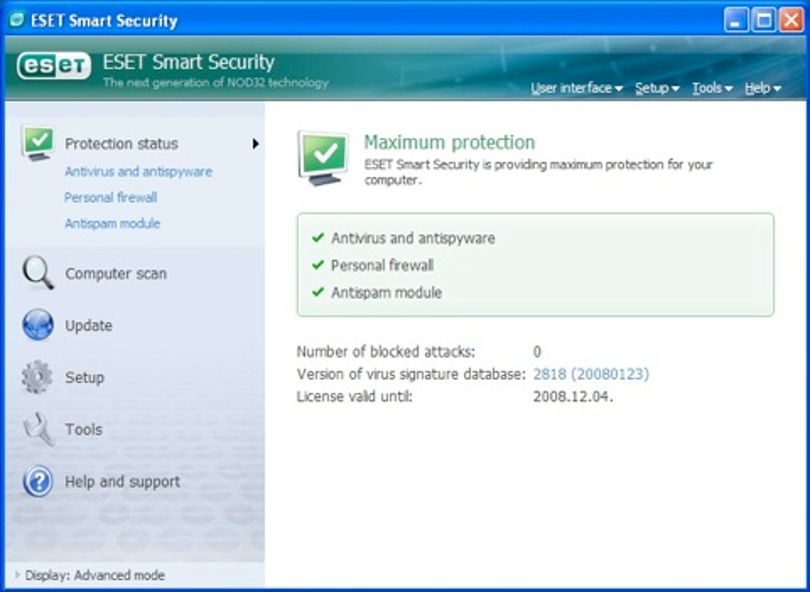Screen dimensions: 810x592
Task: Expand the Protection status arrow
Action: coord(255,144)
